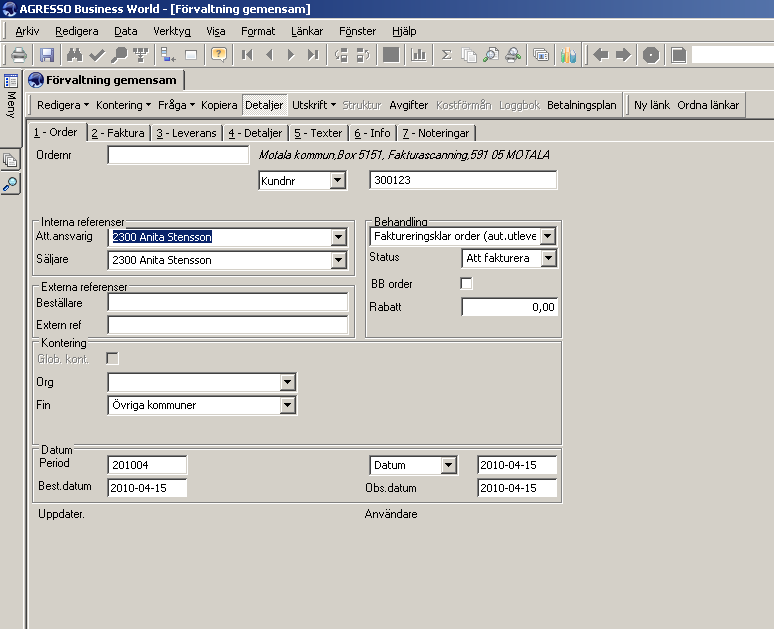Open the Status dropdown
The width and height of the screenshot is (774, 629).
coord(548,258)
